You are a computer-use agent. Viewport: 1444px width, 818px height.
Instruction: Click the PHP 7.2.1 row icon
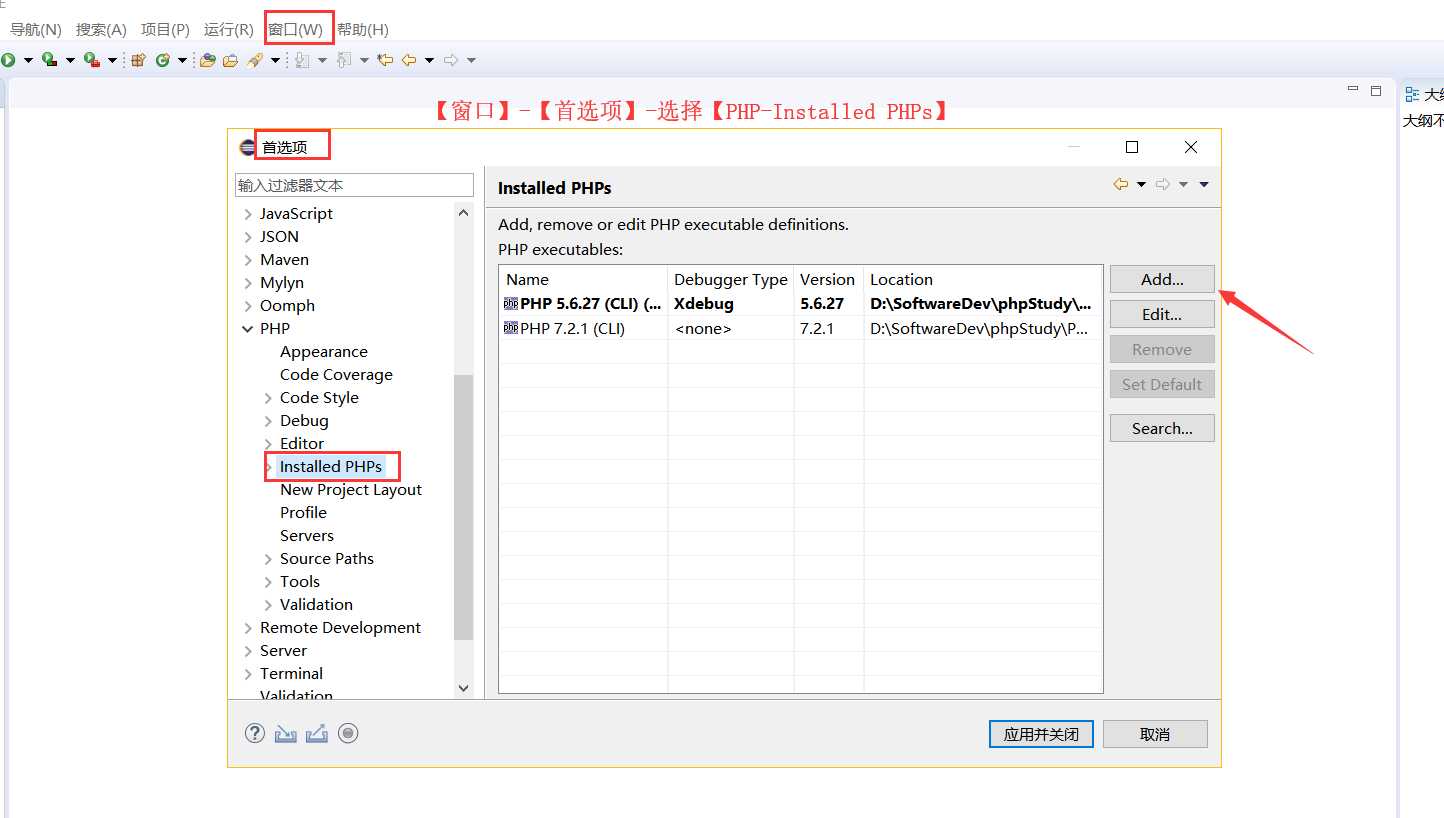point(511,328)
